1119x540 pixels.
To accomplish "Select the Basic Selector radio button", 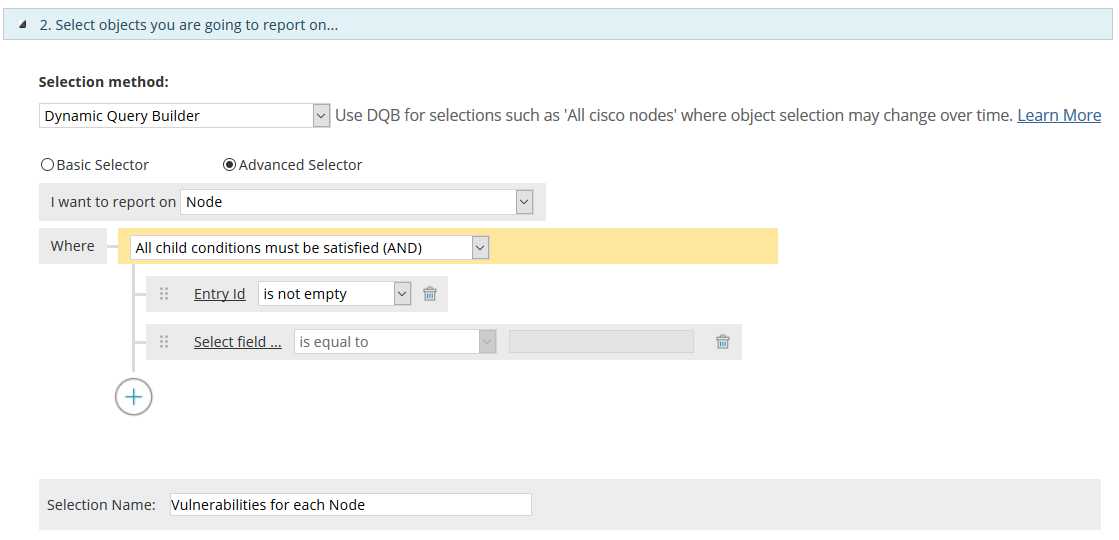I will pyautogui.click(x=47, y=165).
